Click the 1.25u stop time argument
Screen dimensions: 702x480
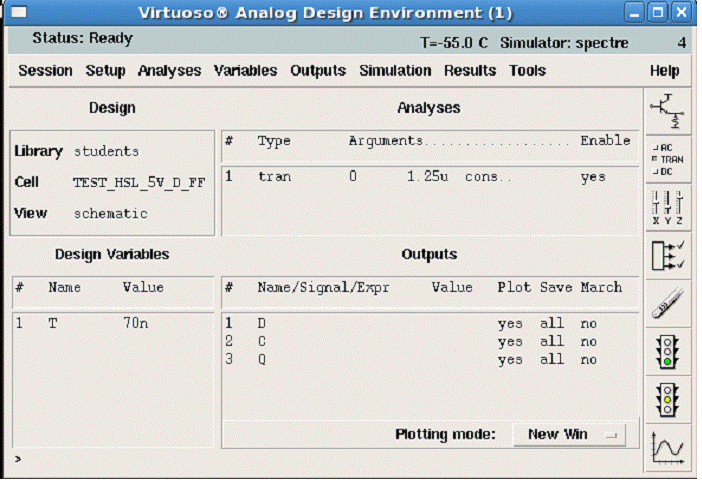(427, 177)
